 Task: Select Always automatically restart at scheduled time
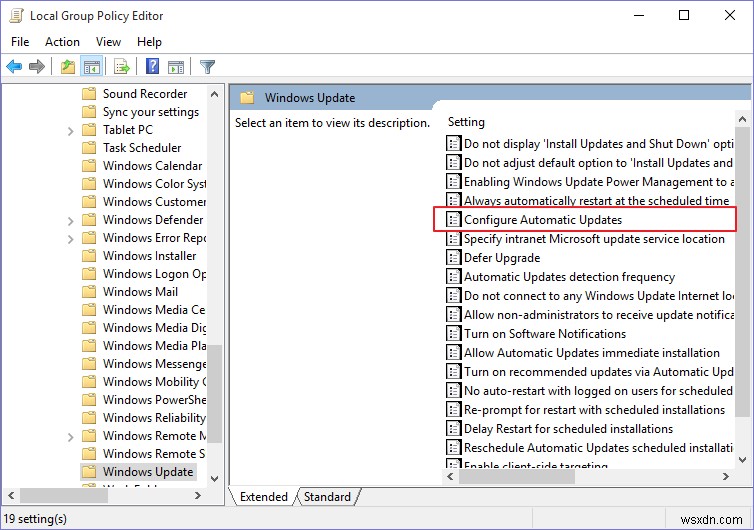tap(596, 201)
